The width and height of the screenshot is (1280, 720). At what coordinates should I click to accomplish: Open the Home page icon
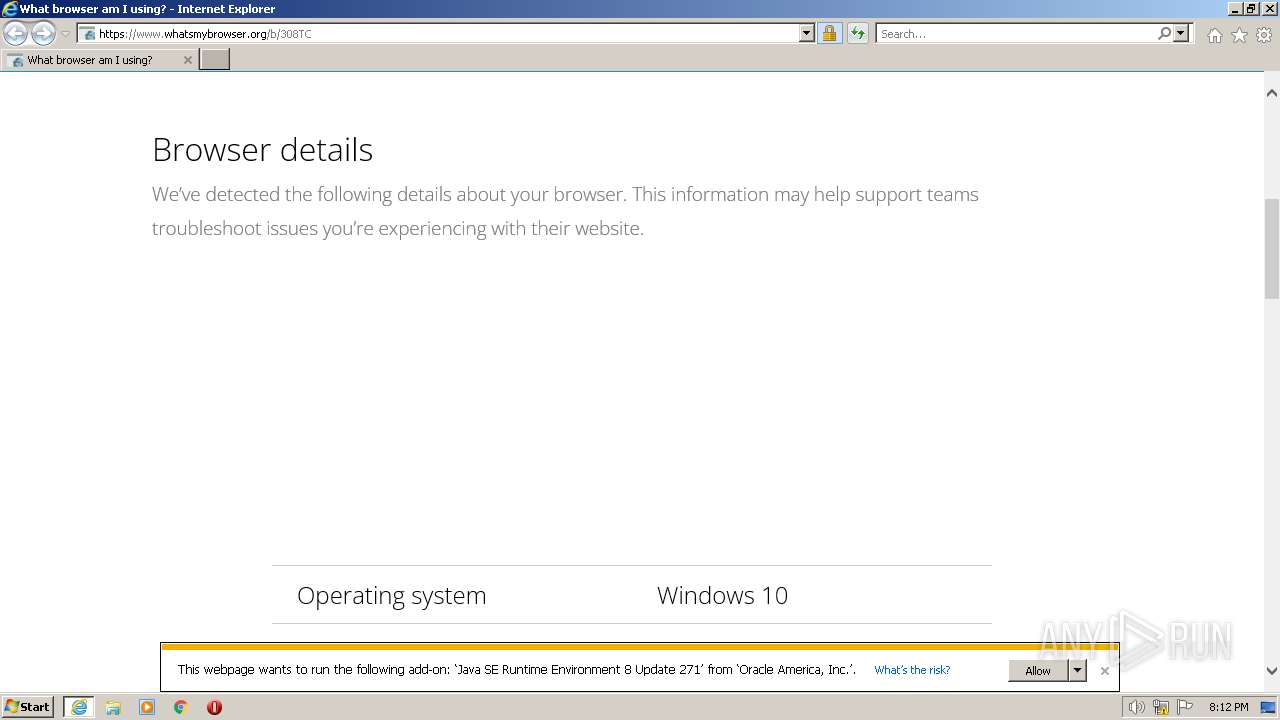pos(1214,35)
